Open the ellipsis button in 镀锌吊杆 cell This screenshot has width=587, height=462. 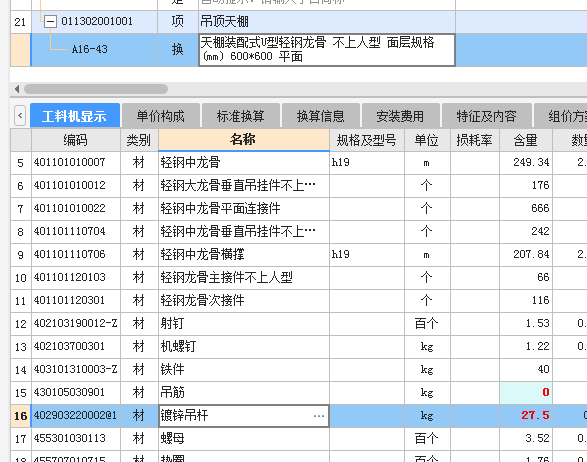pos(319,416)
